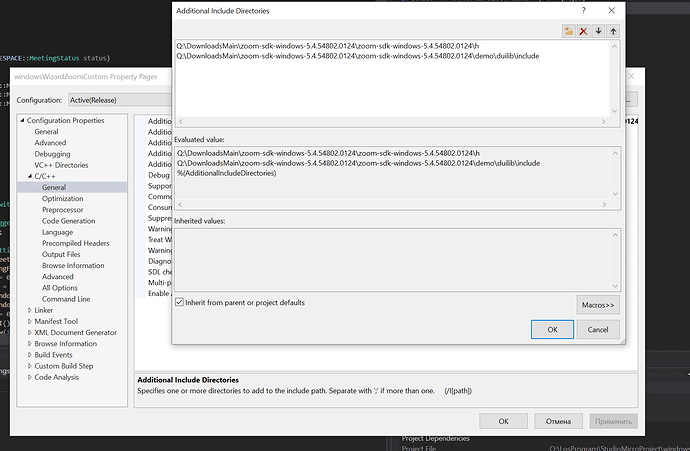The width and height of the screenshot is (690, 451).
Task: Move line up with up arrow icon
Action: click(x=613, y=31)
